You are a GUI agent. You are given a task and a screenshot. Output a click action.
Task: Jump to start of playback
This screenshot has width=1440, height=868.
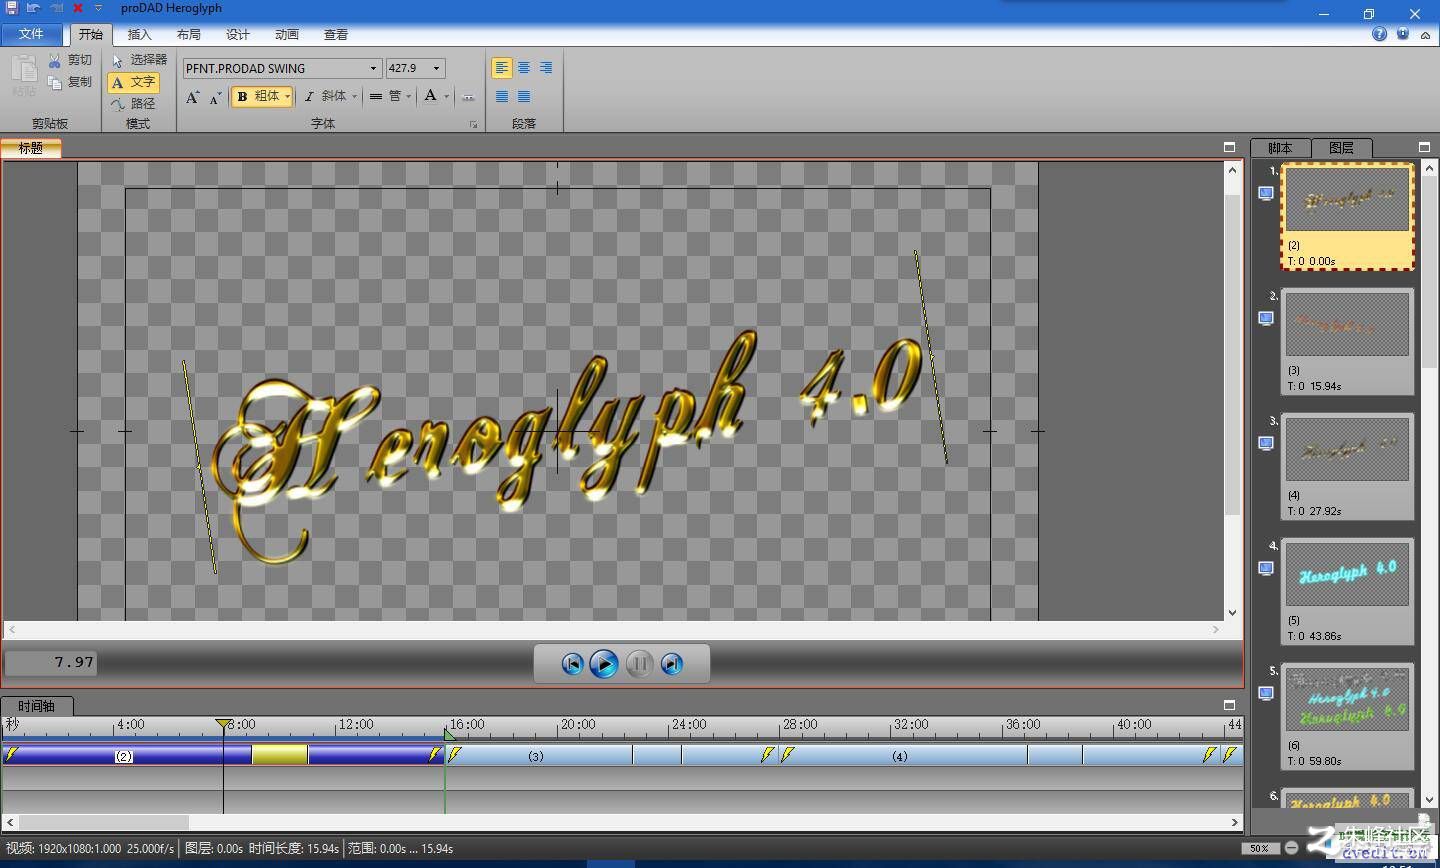click(x=572, y=664)
